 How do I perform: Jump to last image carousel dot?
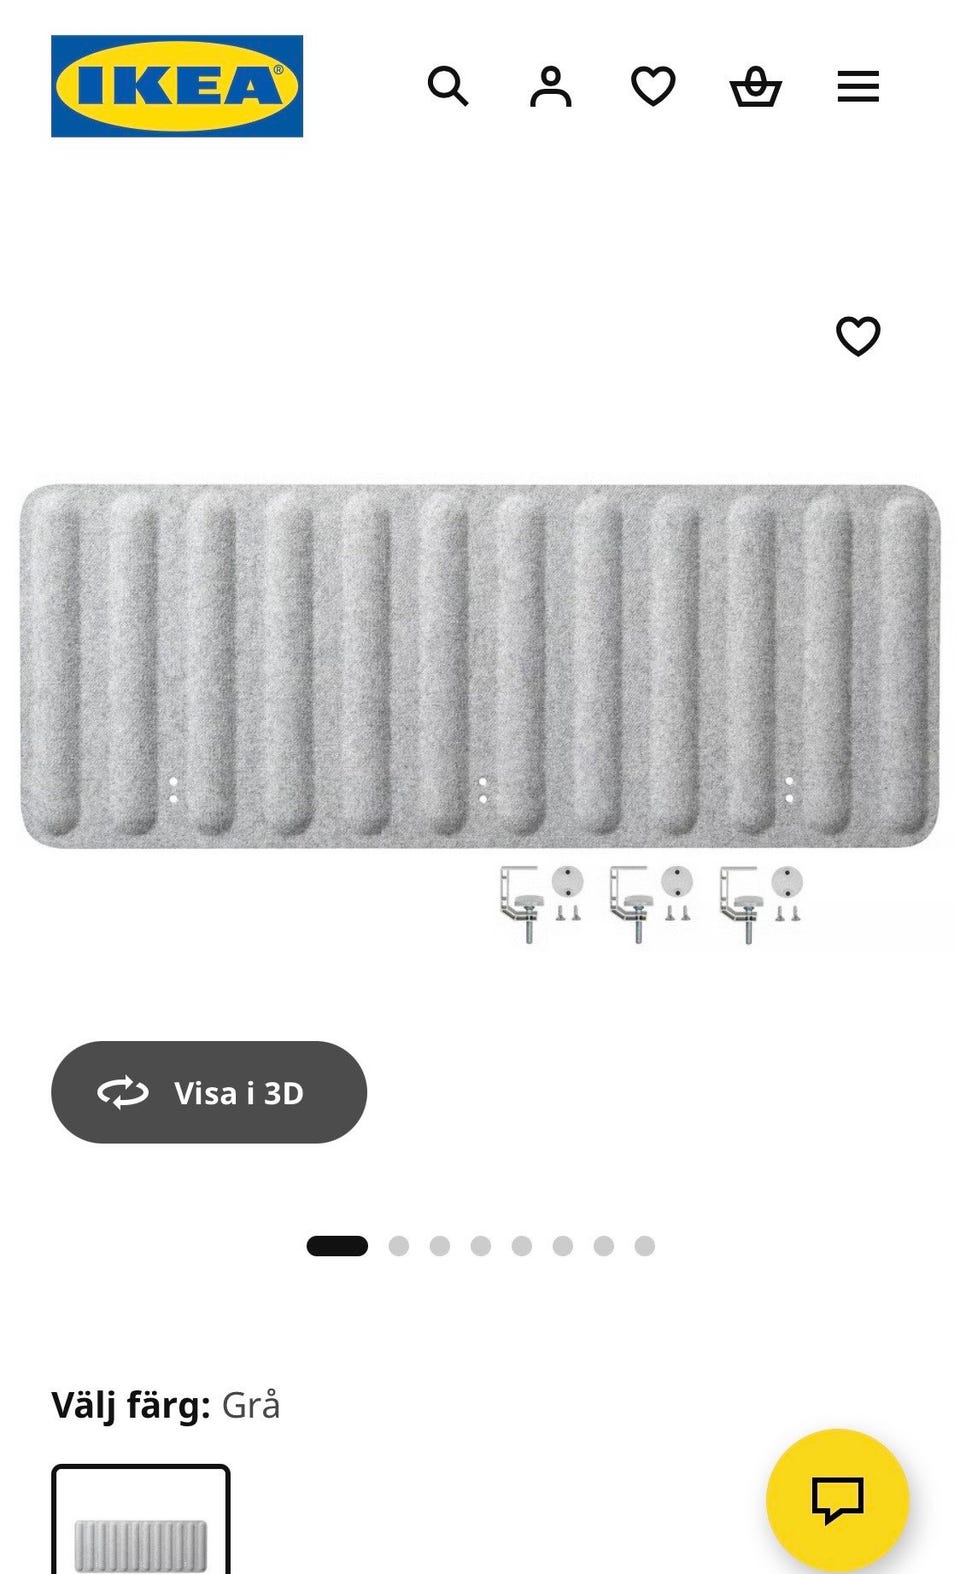[645, 1246]
